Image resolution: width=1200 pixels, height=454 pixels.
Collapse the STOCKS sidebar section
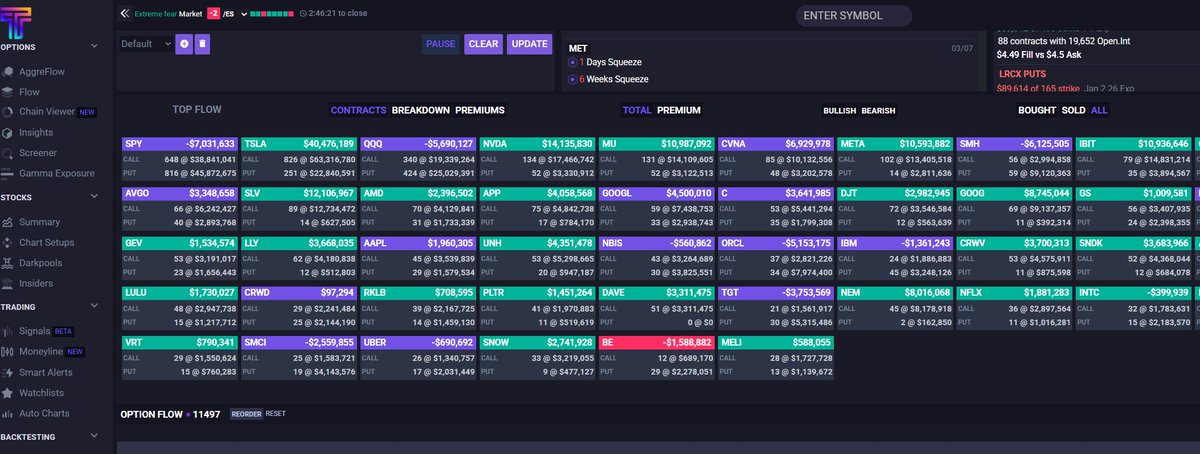click(94, 198)
